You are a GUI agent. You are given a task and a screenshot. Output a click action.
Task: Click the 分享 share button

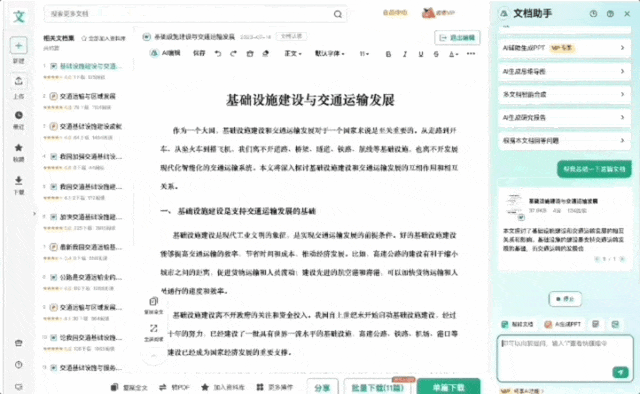point(322,387)
